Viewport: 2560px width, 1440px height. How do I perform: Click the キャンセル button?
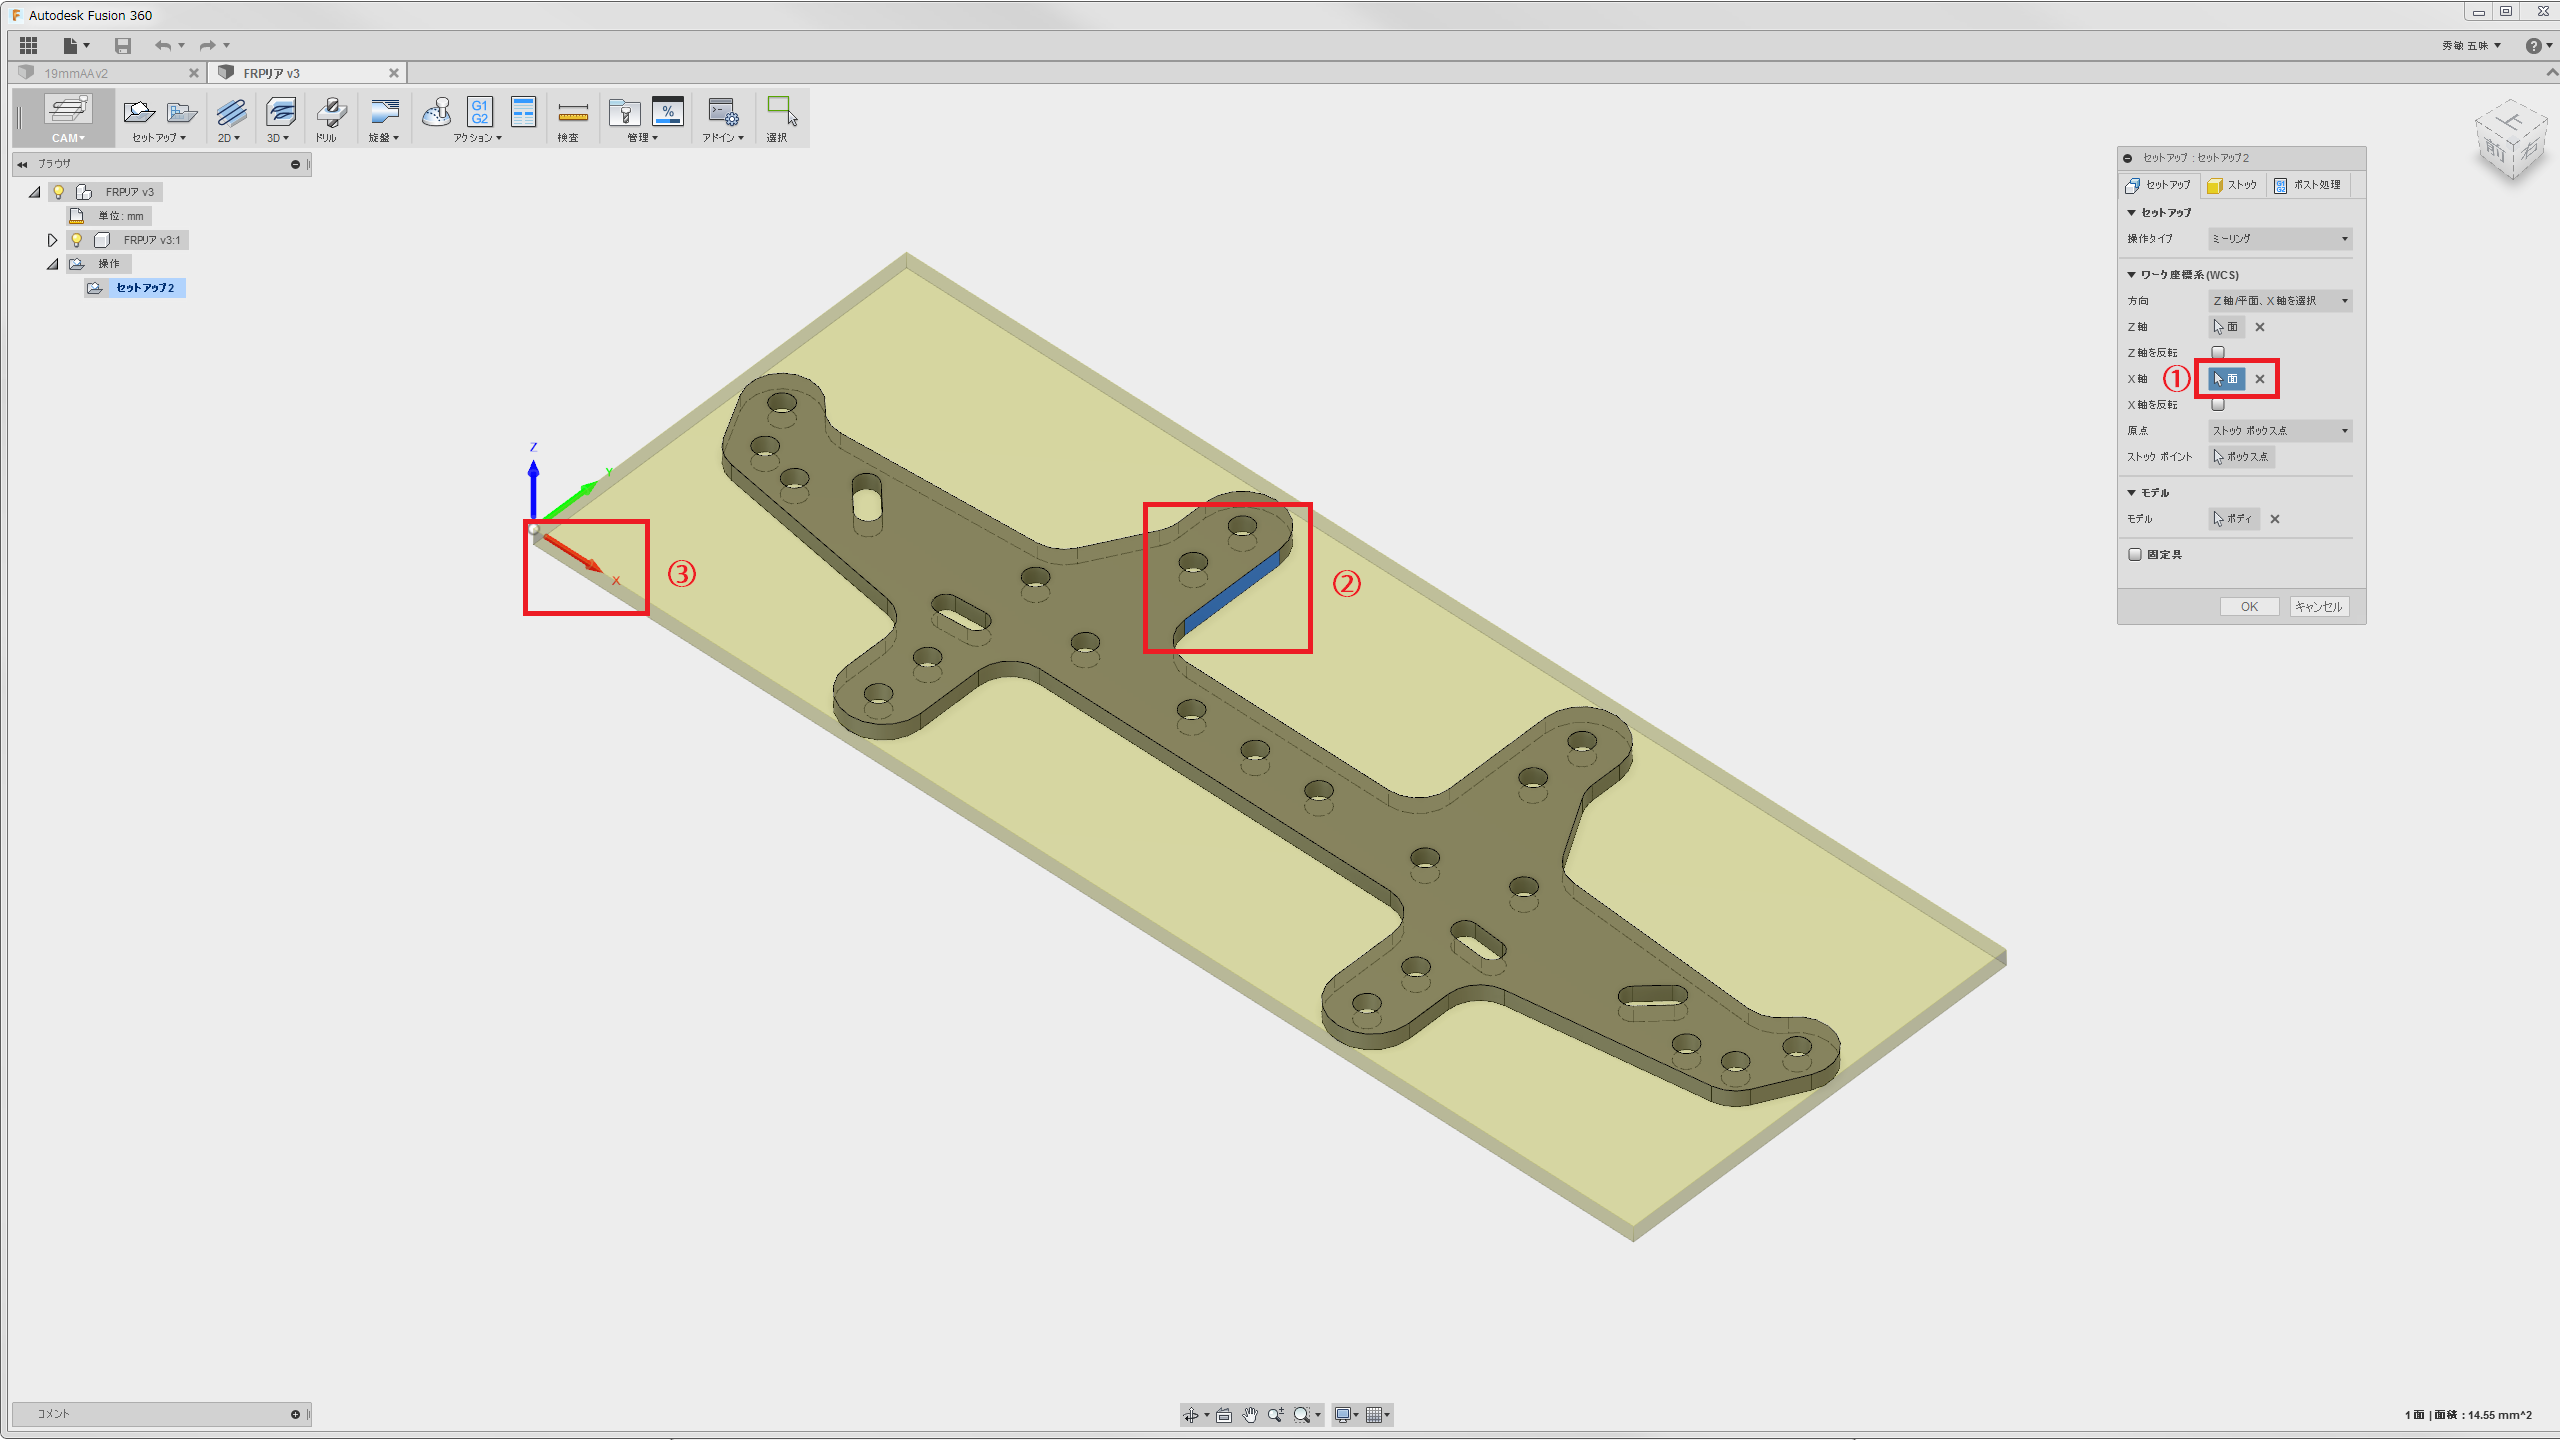coord(2318,607)
